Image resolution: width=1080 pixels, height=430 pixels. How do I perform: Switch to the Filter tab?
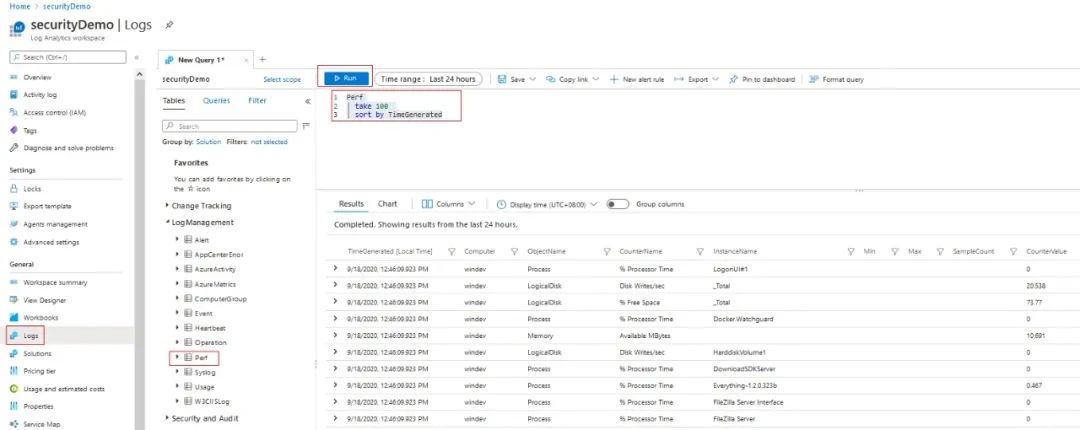pos(257,101)
